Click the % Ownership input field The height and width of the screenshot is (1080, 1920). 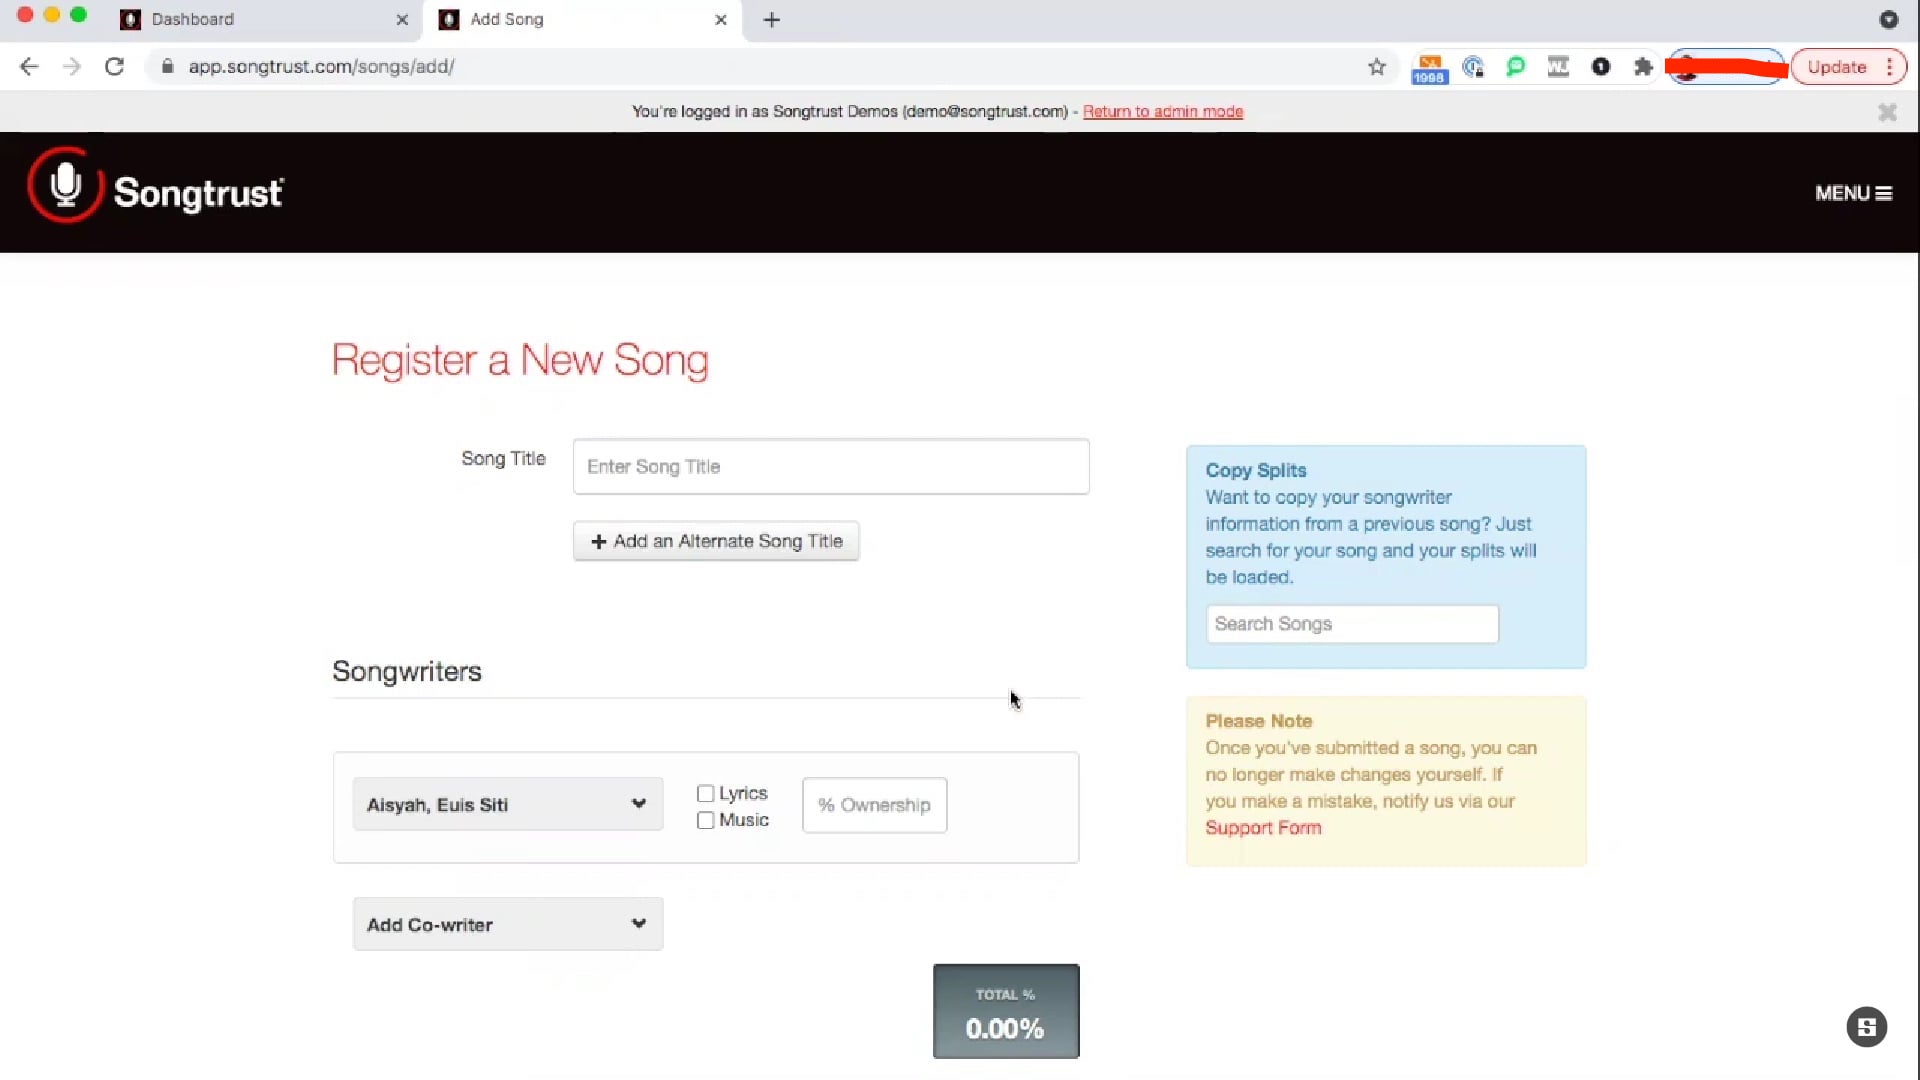click(x=874, y=805)
